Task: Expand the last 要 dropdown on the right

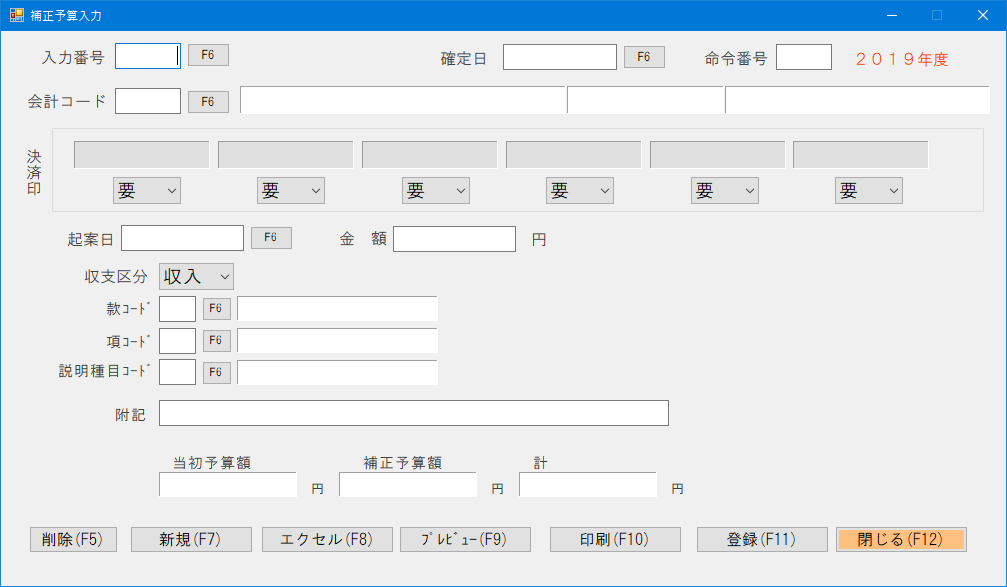Action: 868,190
